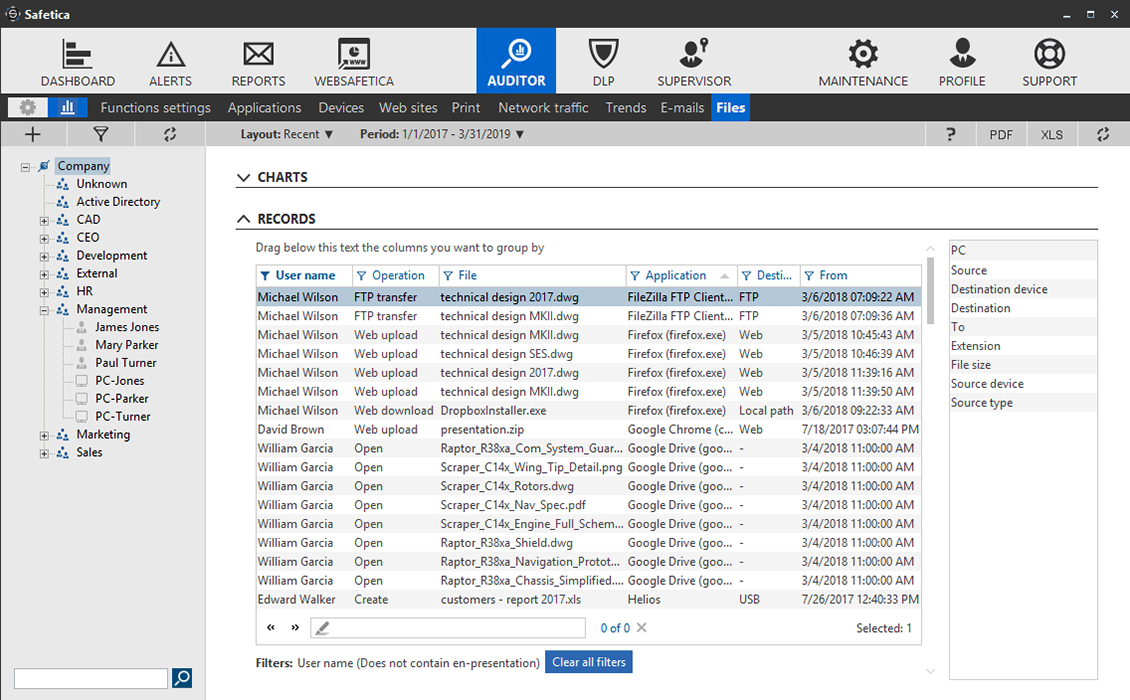The image size is (1130, 700).
Task: Open the Supervisor module
Action: pyautogui.click(x=694, y=62)
